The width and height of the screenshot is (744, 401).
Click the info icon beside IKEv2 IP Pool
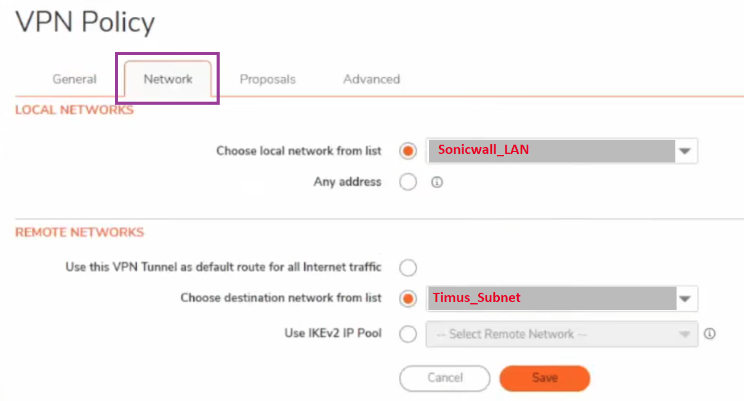click(709, 334)
